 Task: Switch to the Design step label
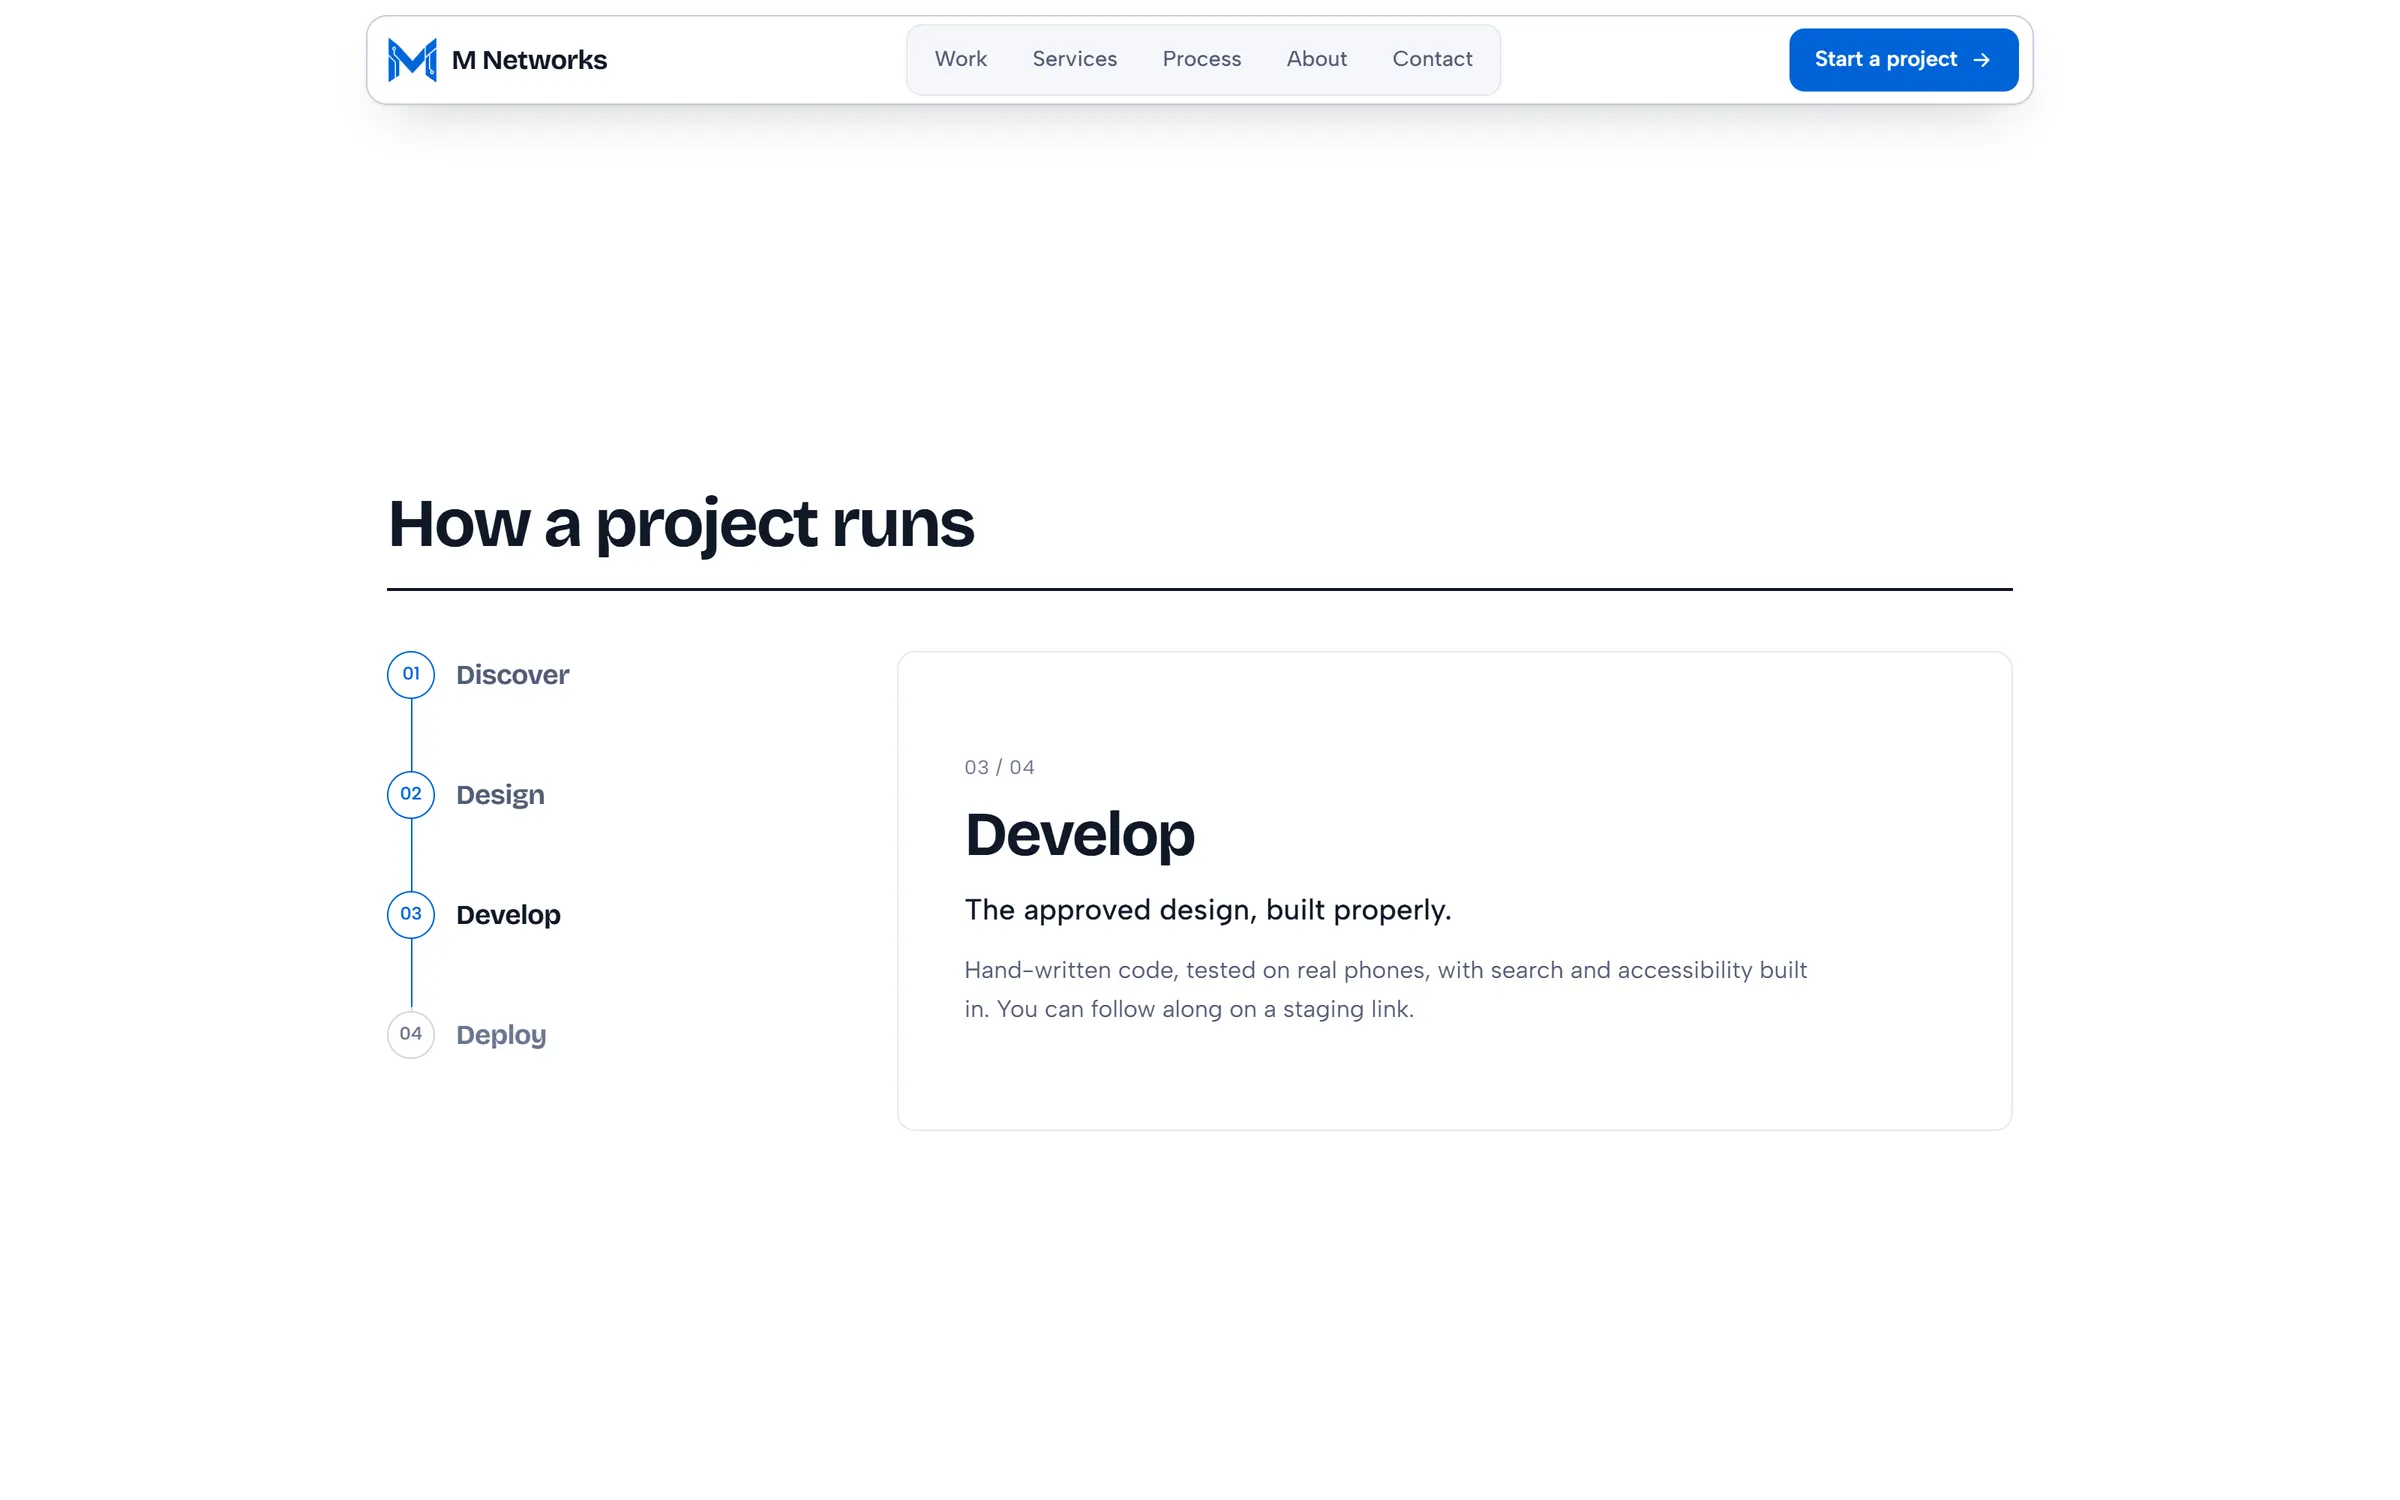(500, 796)
